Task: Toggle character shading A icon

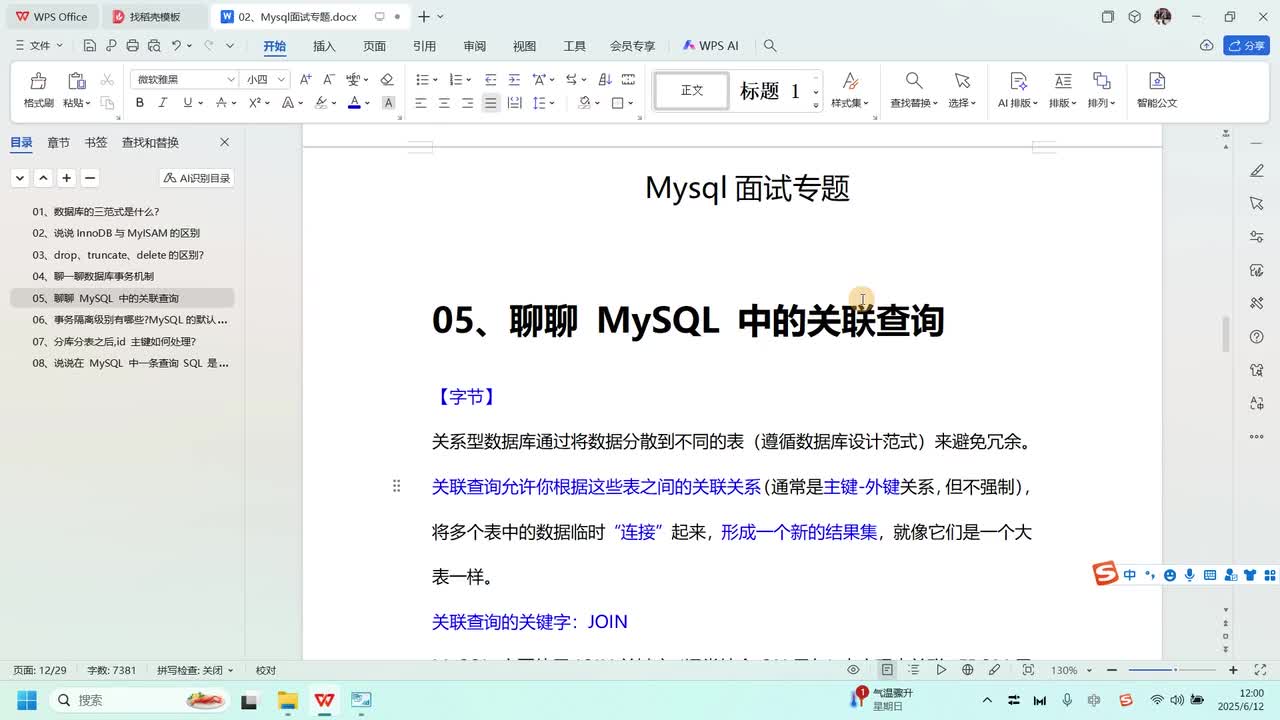Action: (389, 103)
